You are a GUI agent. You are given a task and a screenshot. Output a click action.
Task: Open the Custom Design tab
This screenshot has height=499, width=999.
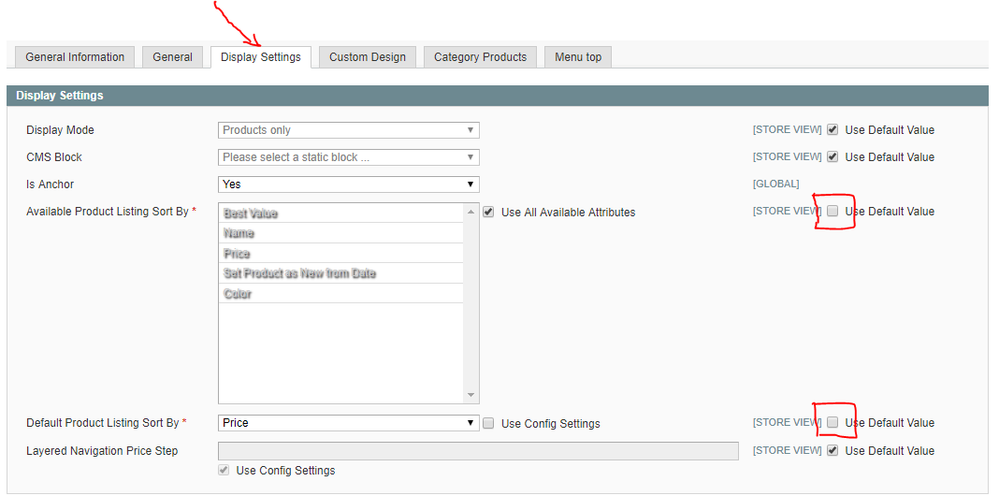pos(367,57)
